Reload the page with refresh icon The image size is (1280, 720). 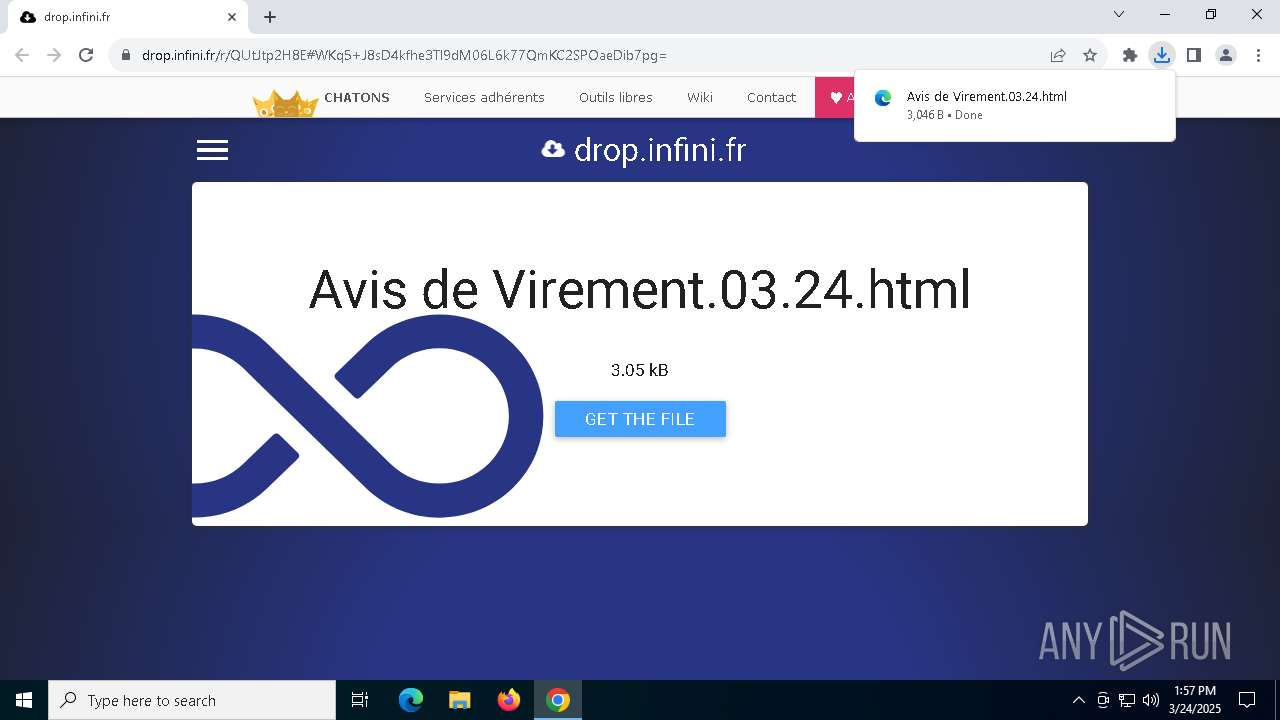tap(86, 55)
